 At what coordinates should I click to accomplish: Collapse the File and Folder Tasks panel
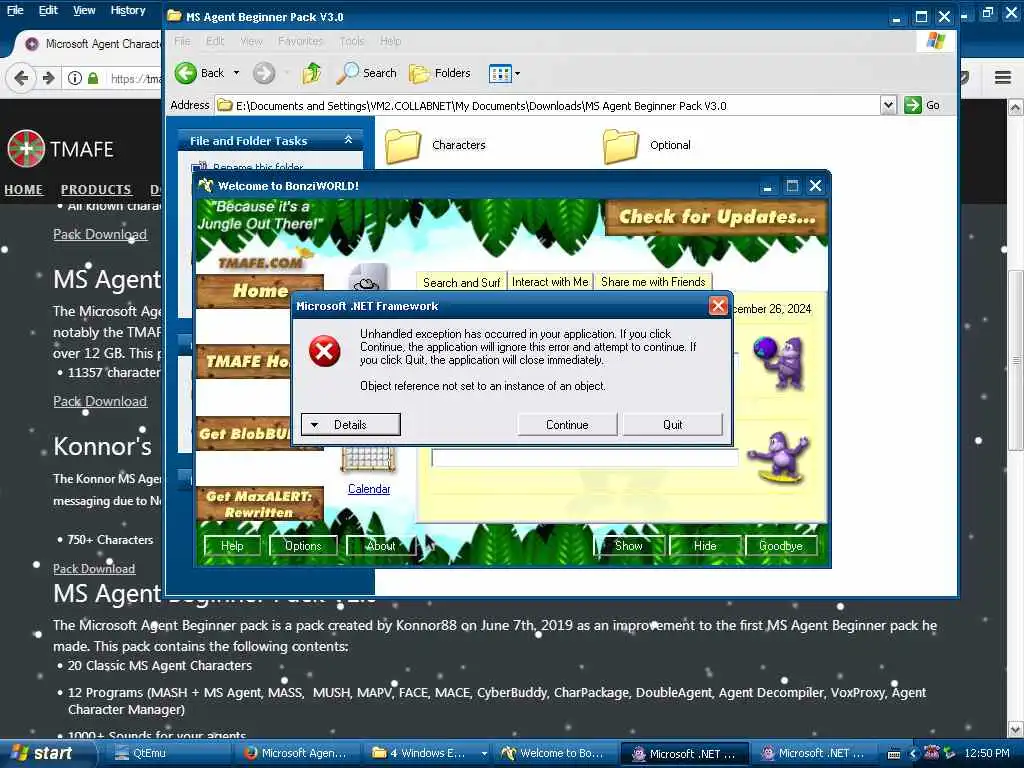(348, 140)
